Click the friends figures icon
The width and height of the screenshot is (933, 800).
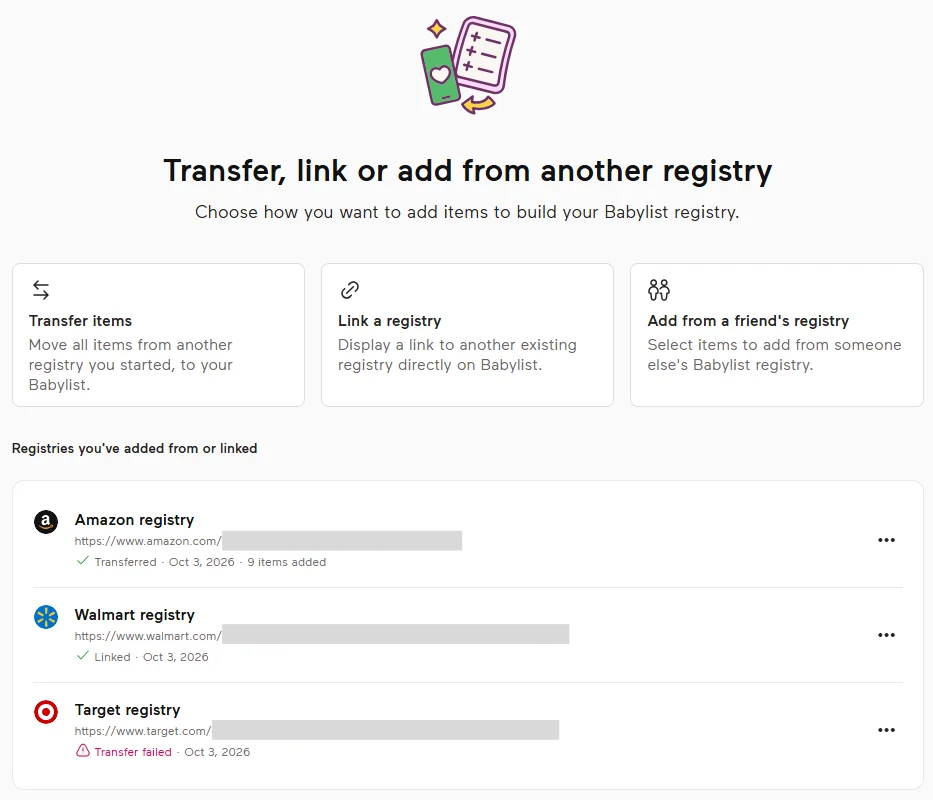[x=659, y=290]
